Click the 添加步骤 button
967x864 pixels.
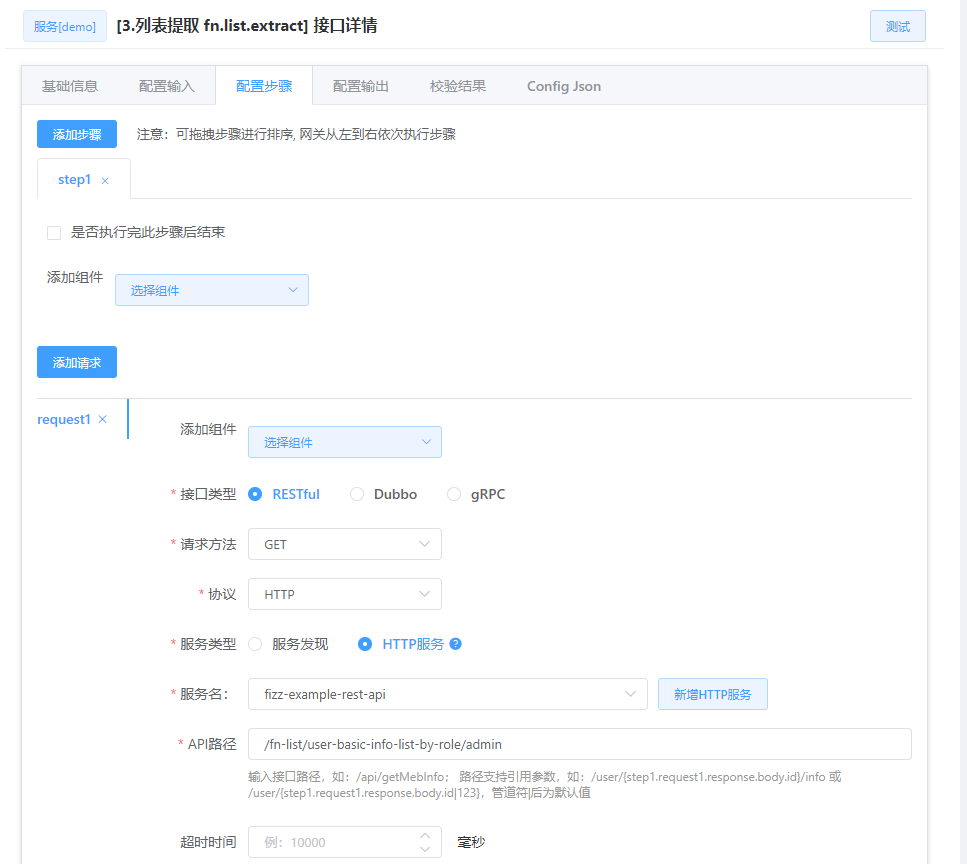tap(76, 133)
